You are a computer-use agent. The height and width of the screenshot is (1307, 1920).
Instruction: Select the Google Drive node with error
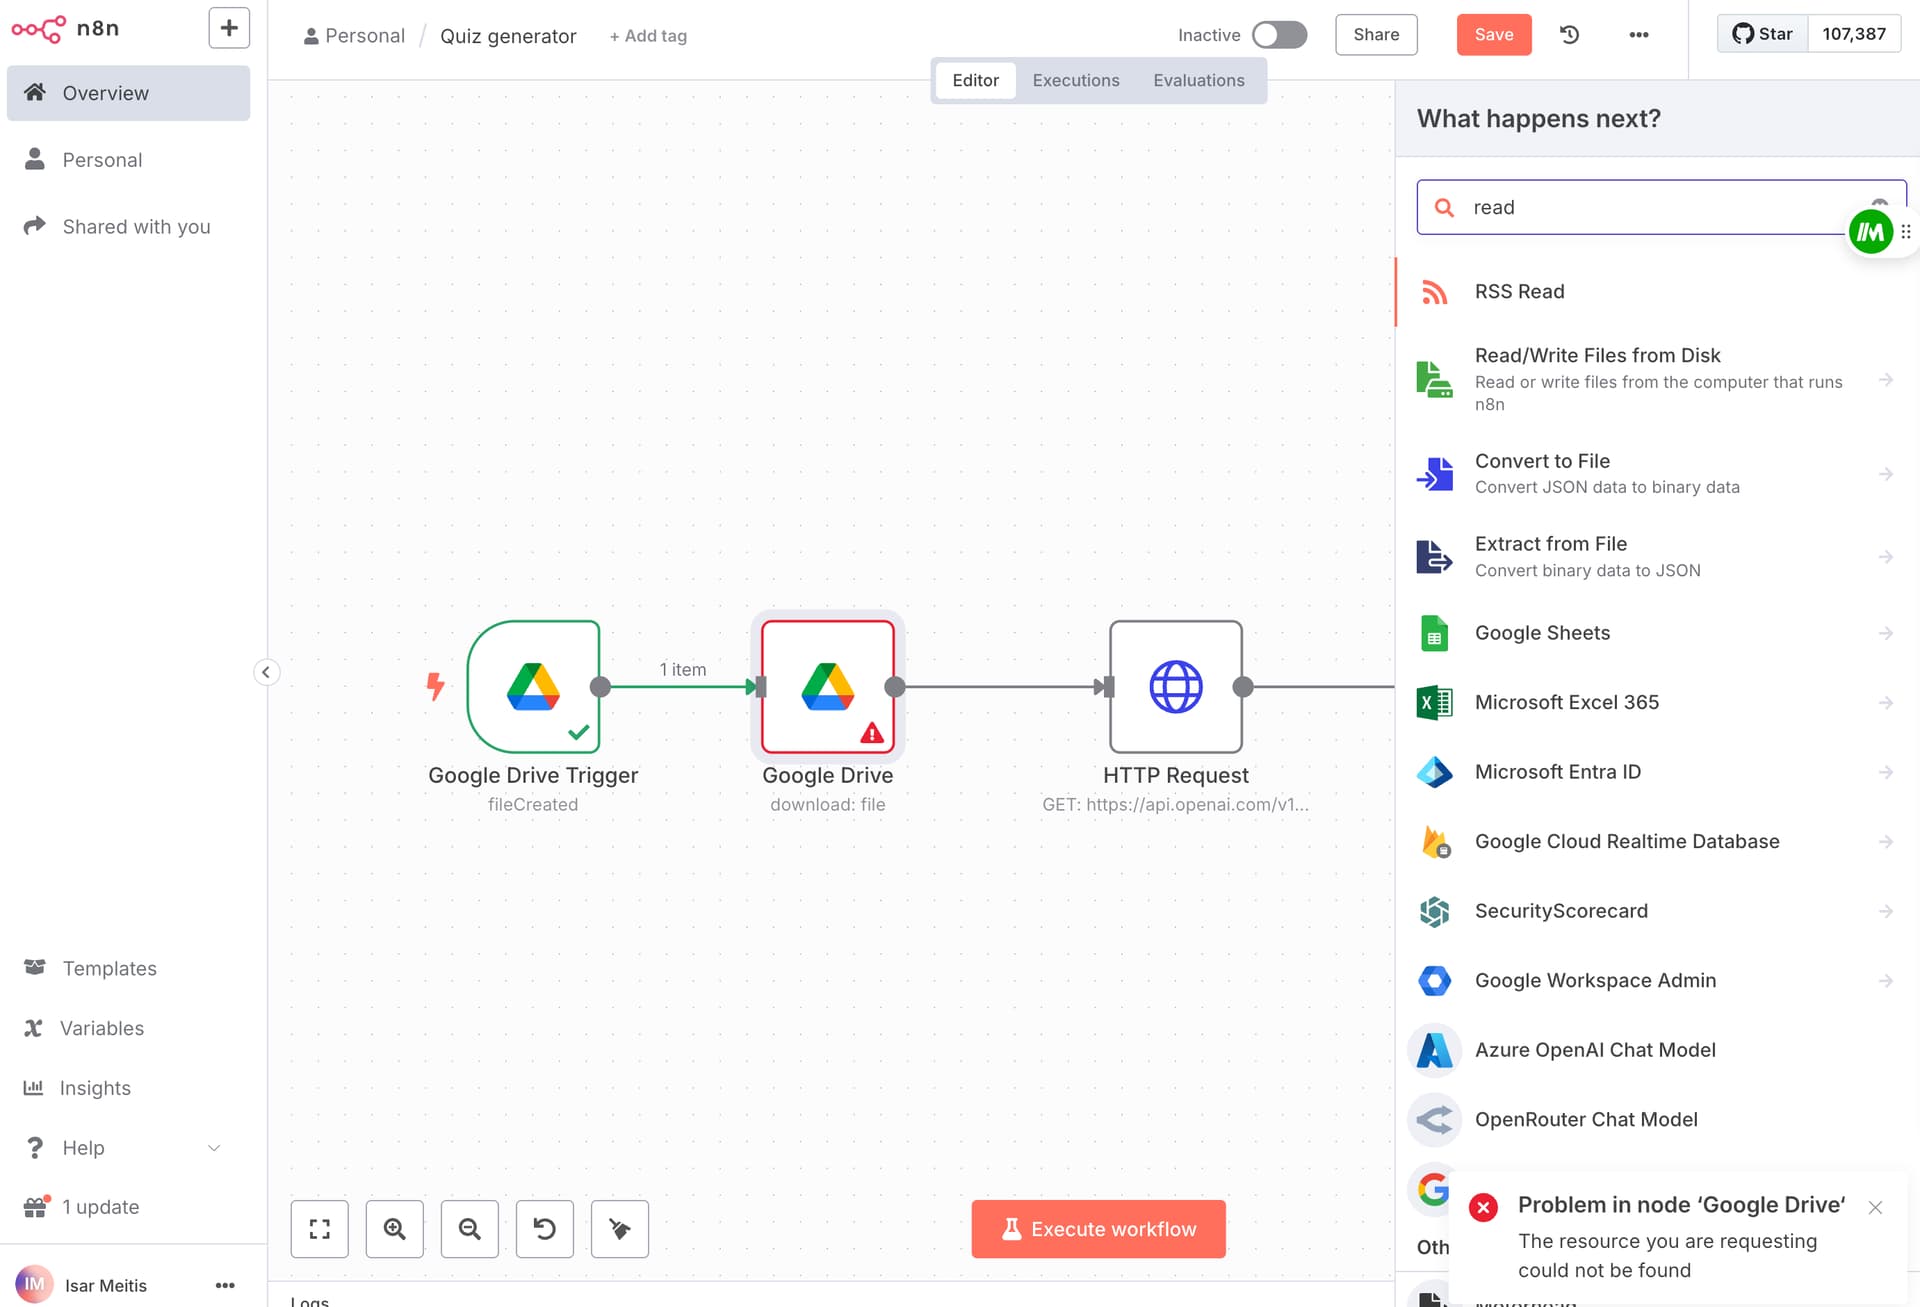point(828,687)
